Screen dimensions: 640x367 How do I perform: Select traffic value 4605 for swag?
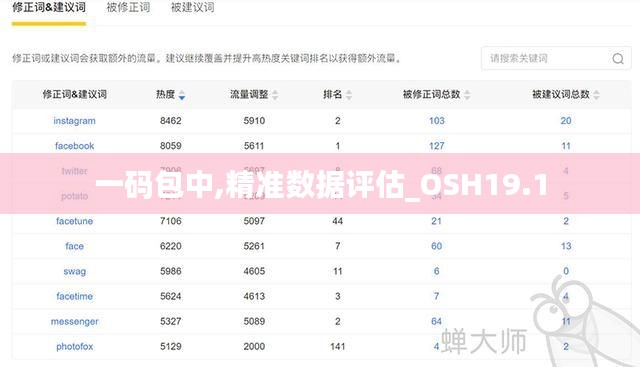click(254, 271)
